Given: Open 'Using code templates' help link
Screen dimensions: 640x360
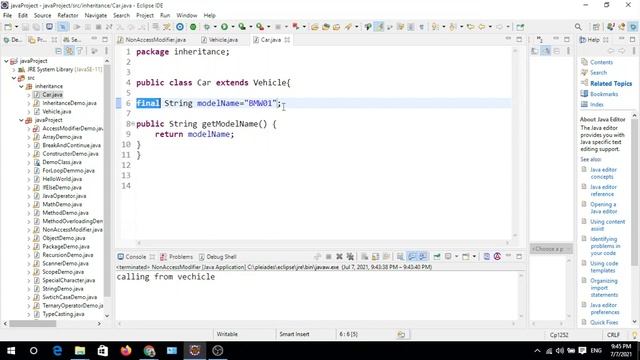Looking at the screenshot, I should click(x=604, y=267).
